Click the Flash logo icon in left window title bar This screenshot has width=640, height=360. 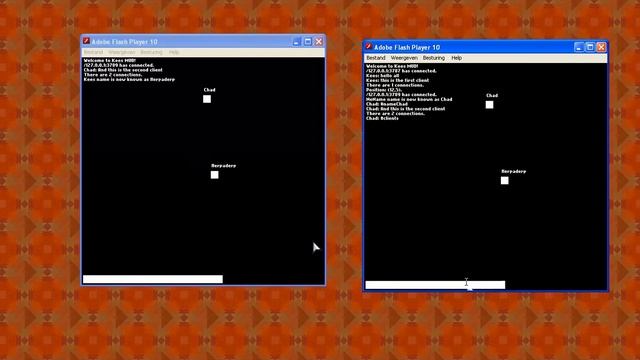(x=86, y=41)
